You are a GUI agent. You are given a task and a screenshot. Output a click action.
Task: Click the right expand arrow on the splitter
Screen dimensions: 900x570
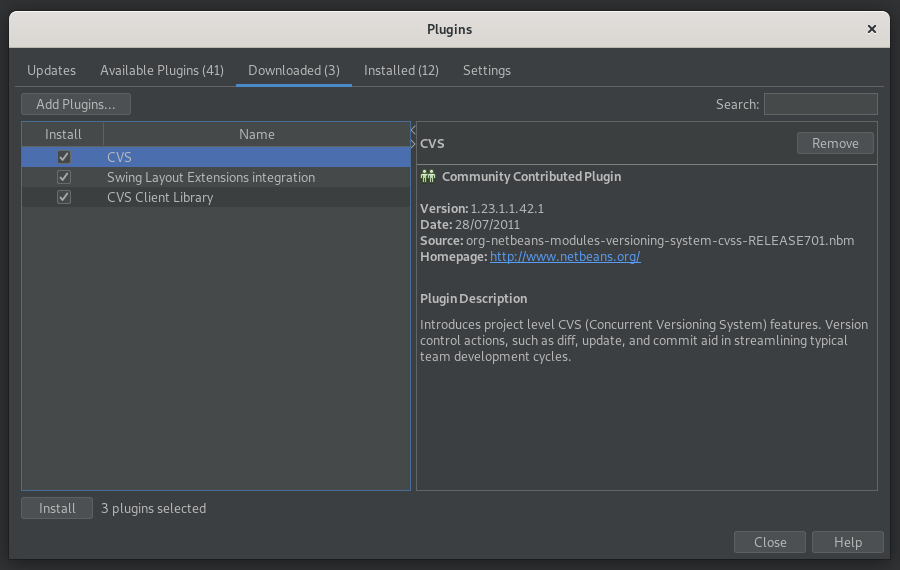tap(413, 144)
